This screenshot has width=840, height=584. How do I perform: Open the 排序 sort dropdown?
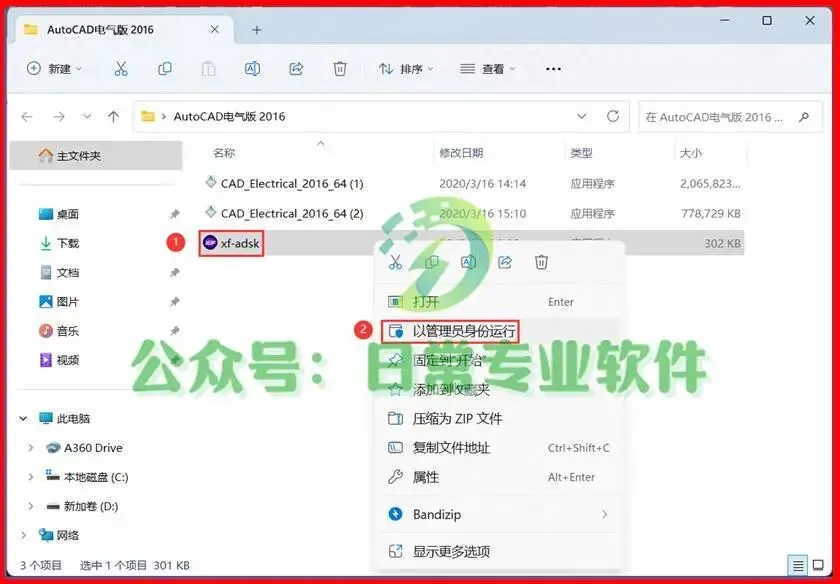(x=406, y=69)
